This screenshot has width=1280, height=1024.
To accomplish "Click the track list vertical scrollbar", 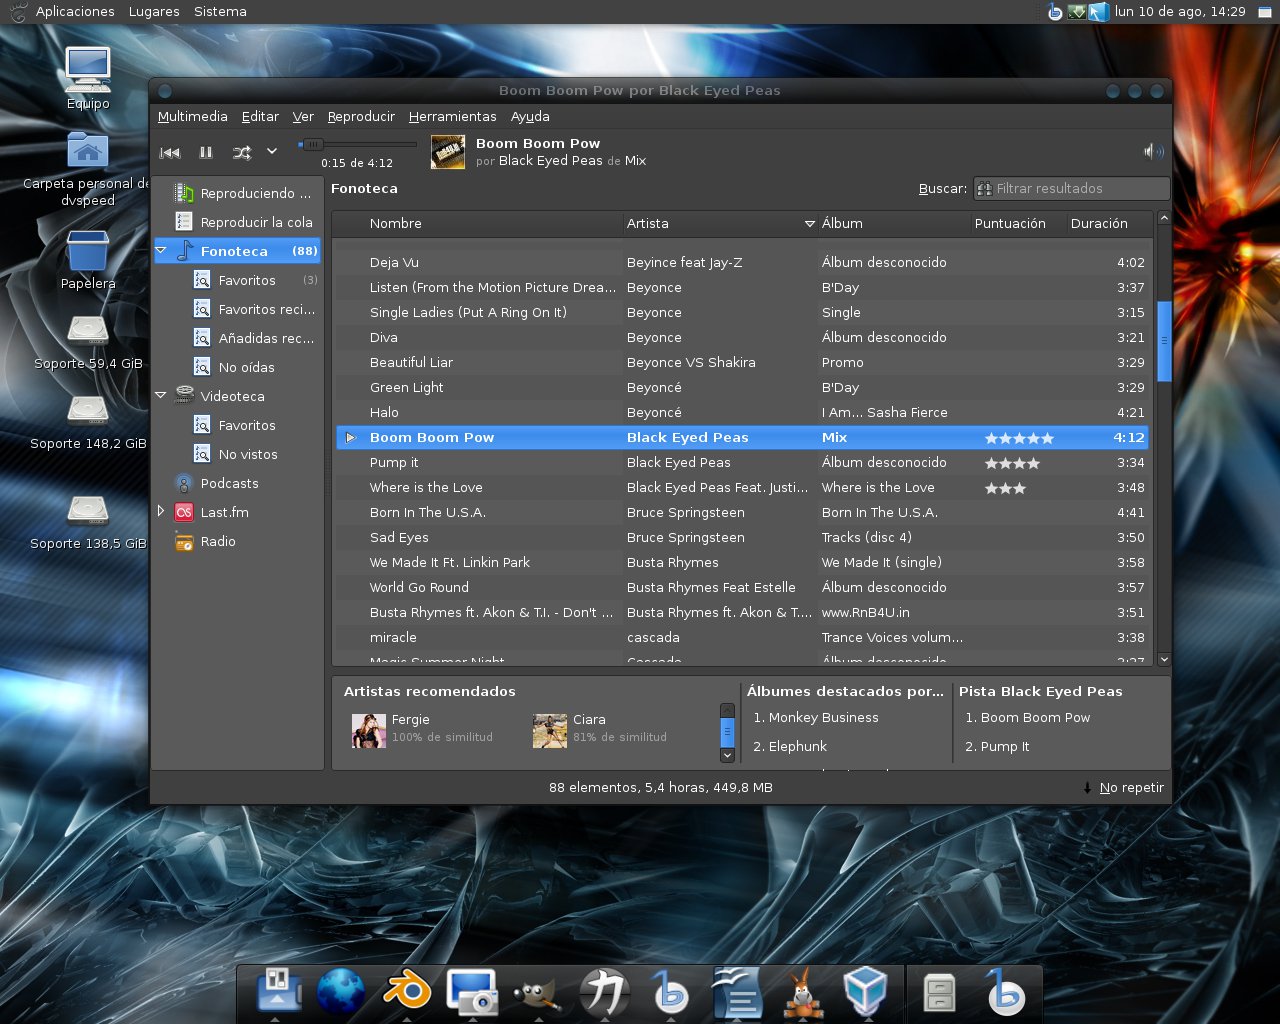I will [x=1164, y=340].
